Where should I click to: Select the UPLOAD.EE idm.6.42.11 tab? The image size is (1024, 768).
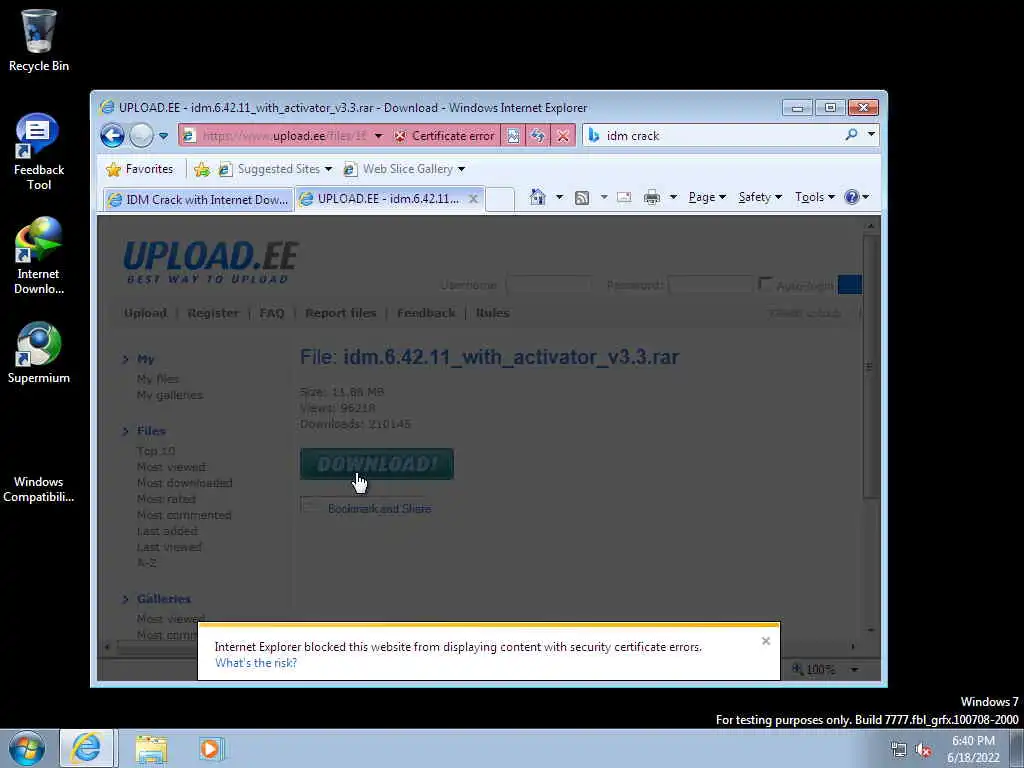tap(389, 199)
